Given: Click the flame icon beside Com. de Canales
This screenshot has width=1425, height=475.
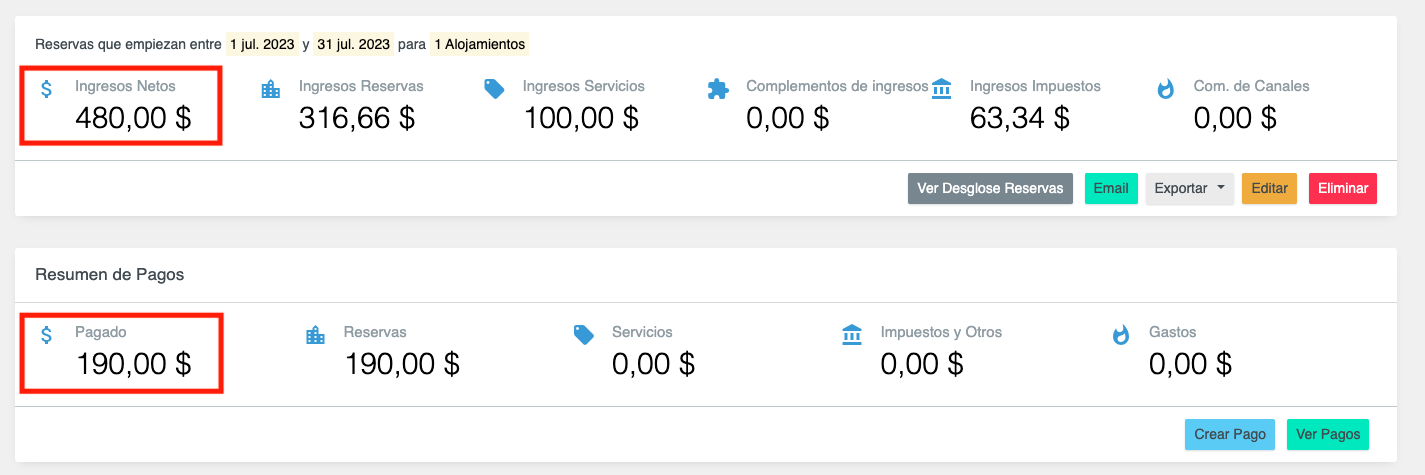Looking at the screenshot, I should (x=1165, y=89).
